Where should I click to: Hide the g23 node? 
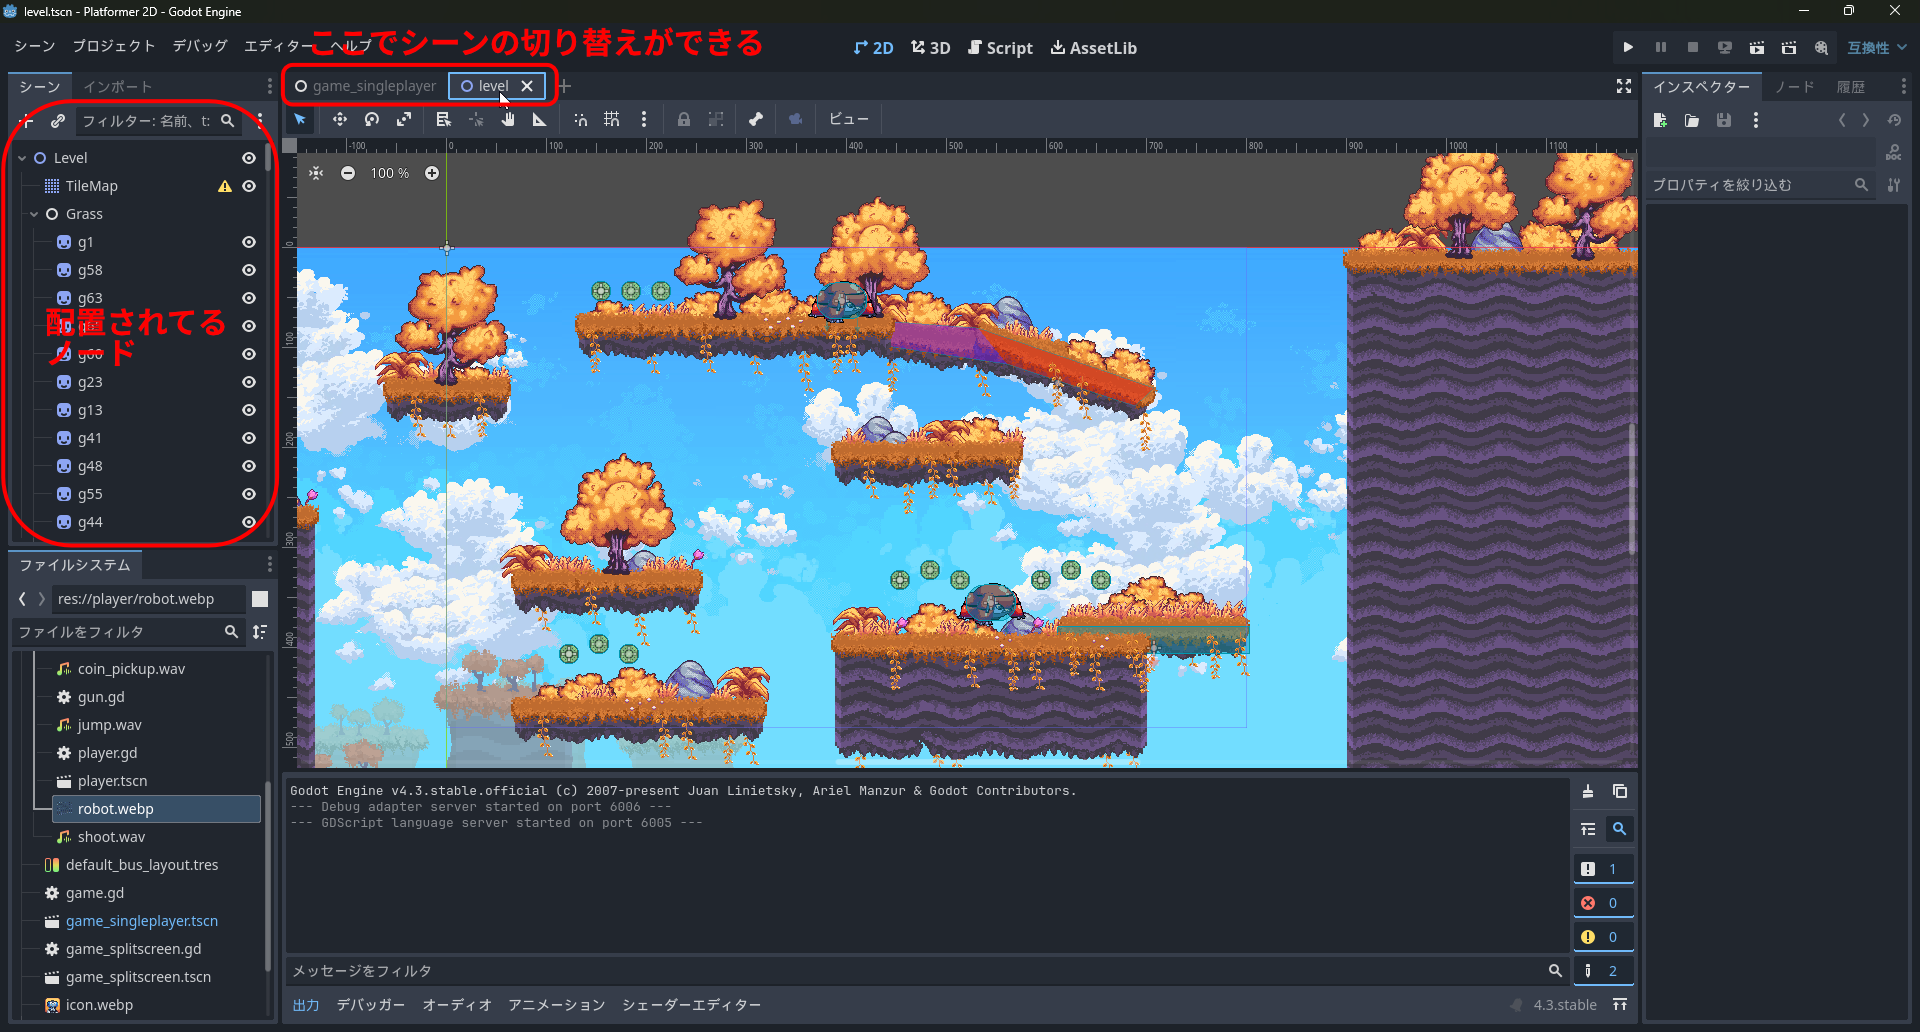click(x=249, y=382)
